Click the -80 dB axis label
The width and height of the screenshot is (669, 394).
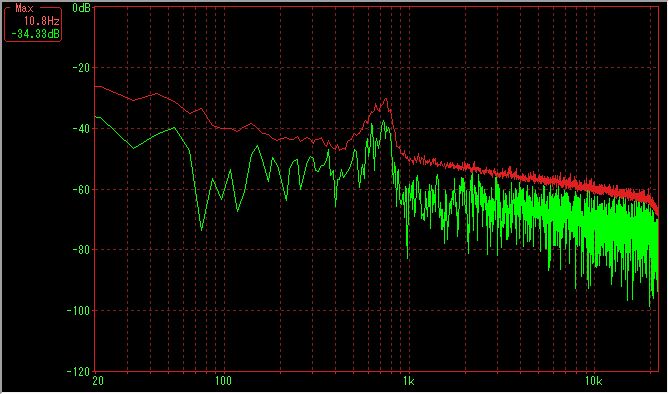click(80, 249)
